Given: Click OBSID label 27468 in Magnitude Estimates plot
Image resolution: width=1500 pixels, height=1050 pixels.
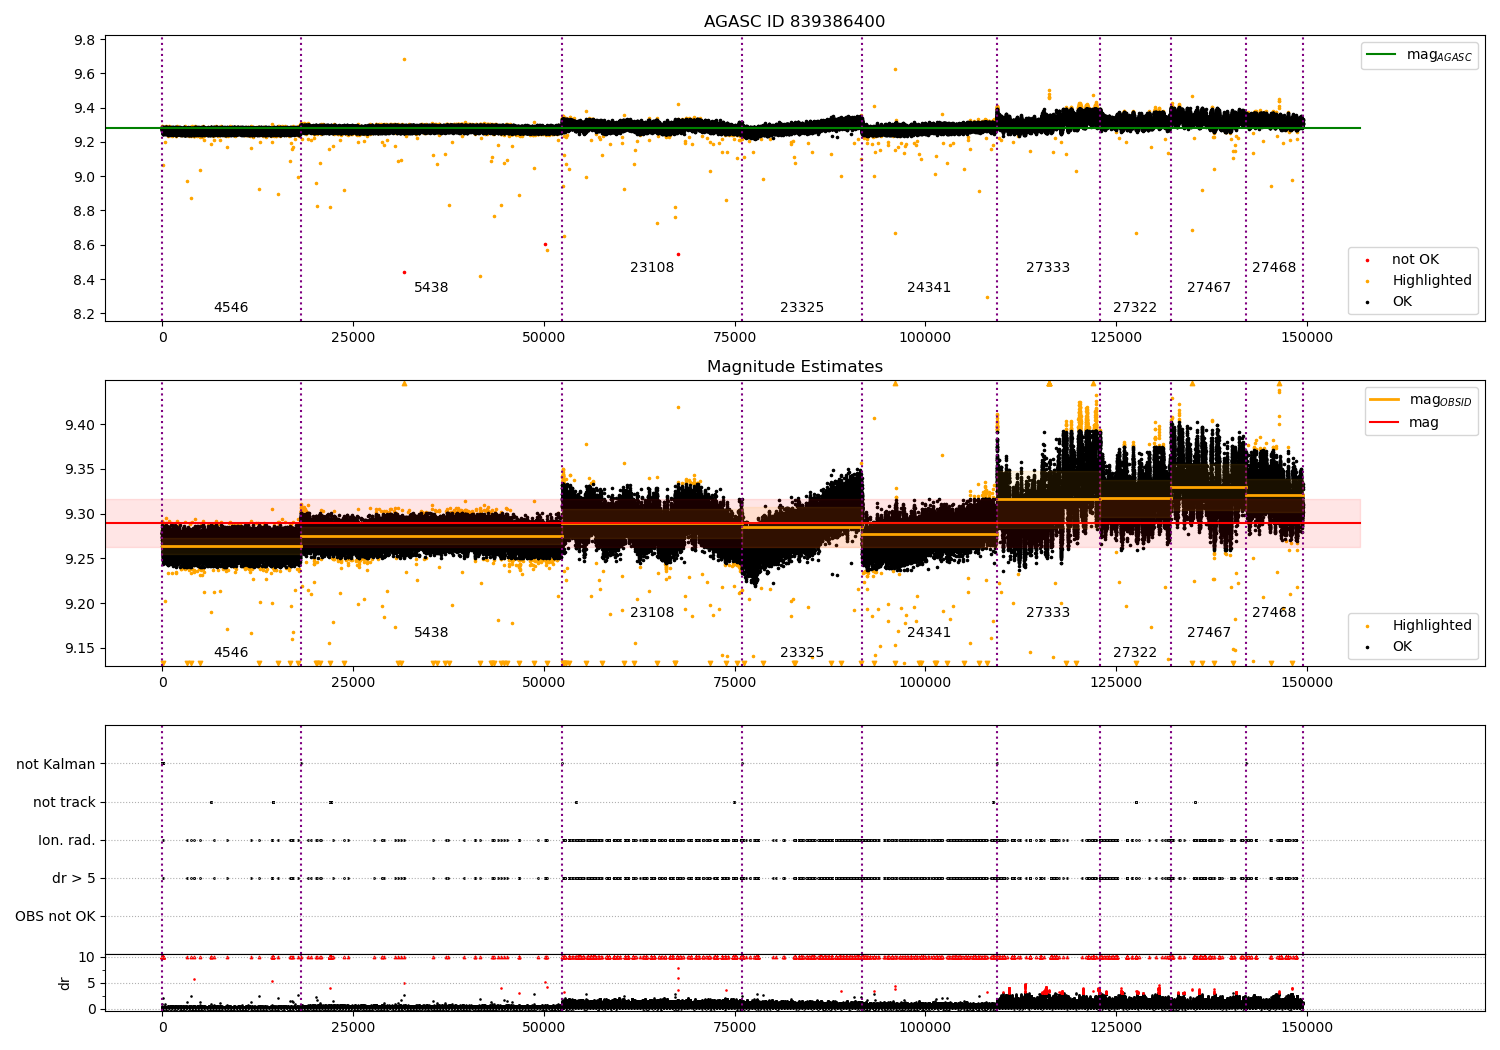Looking at the screenshot, I should coord(1274,613).
